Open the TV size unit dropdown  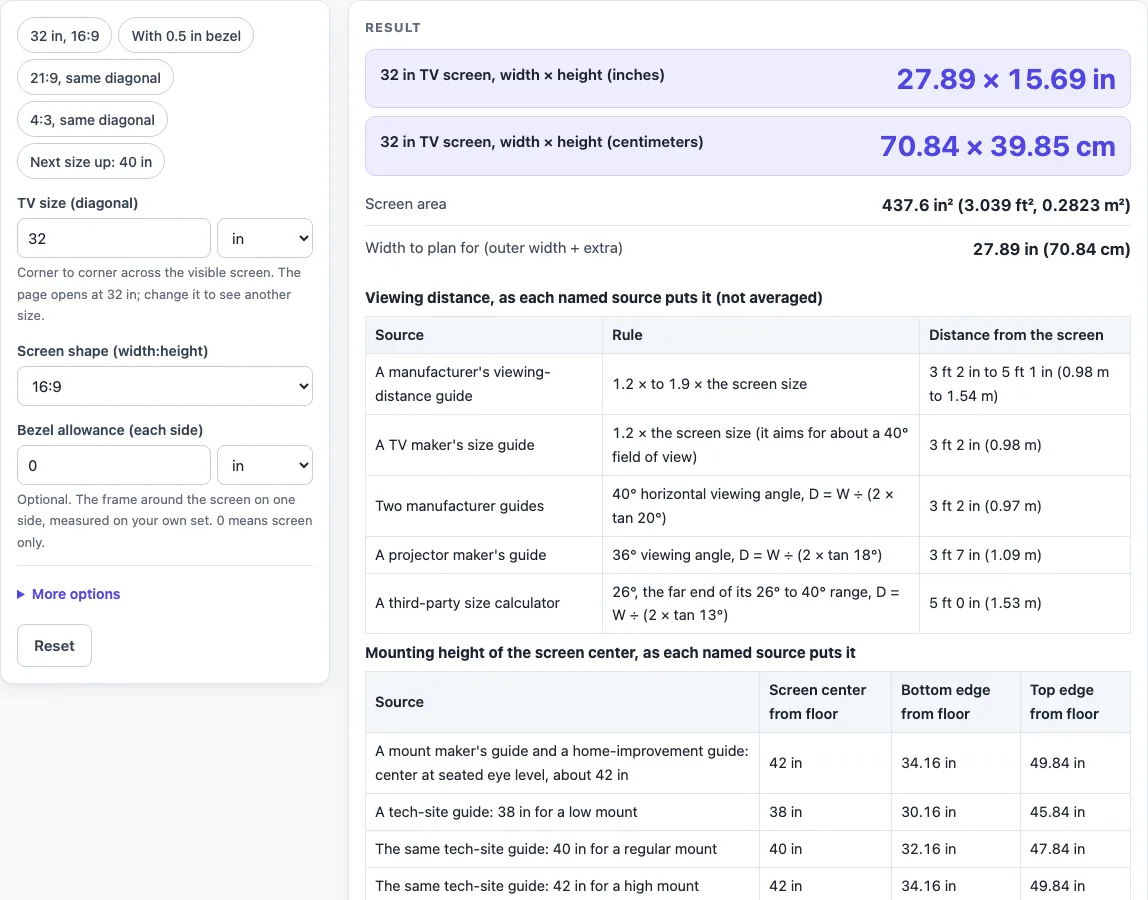(x=265, y=238)
